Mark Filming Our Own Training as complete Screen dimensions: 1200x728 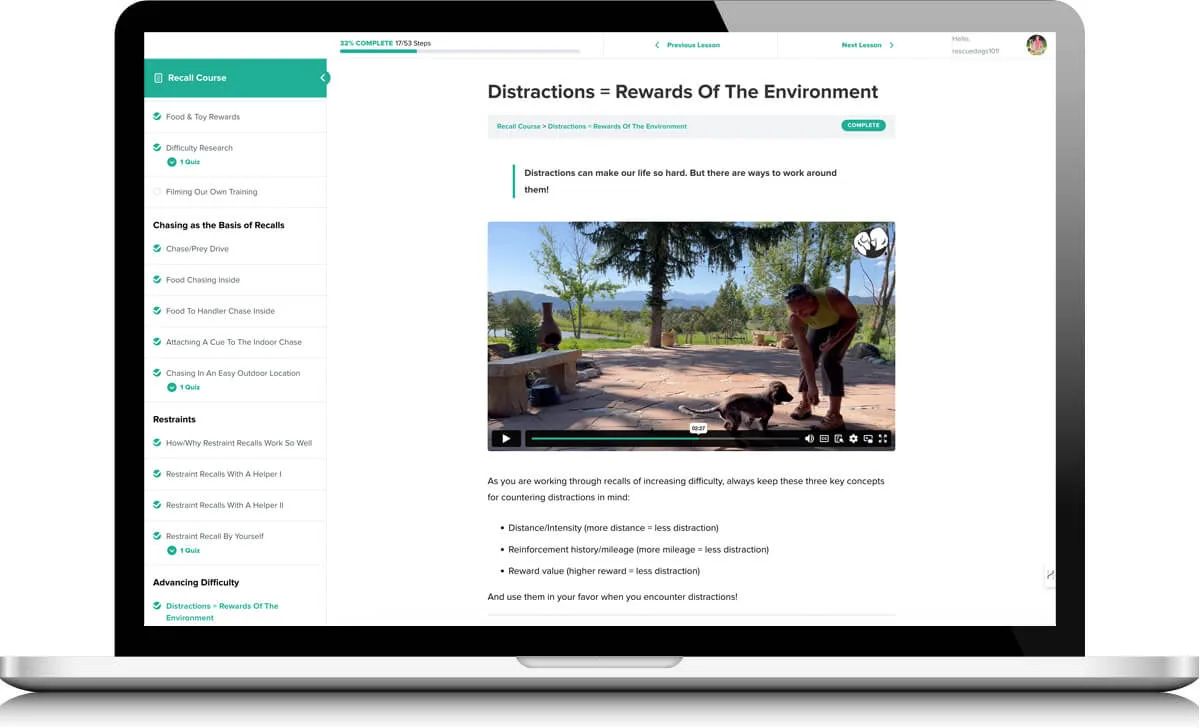click(157, 191)
